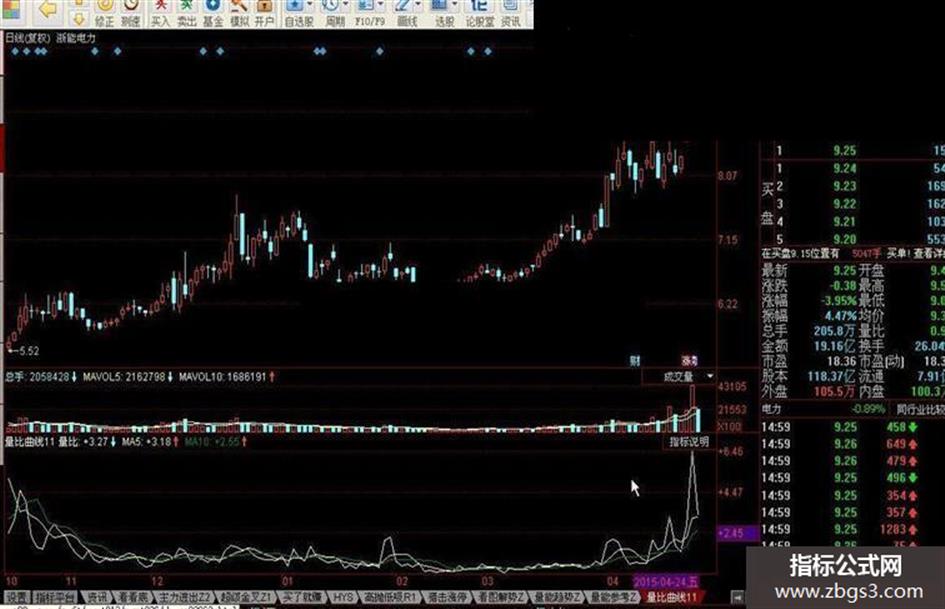This screenshot has width=945, height=609.
Task: Expand the F10/F9 dropdown arrow
Action: pos(381,5)
